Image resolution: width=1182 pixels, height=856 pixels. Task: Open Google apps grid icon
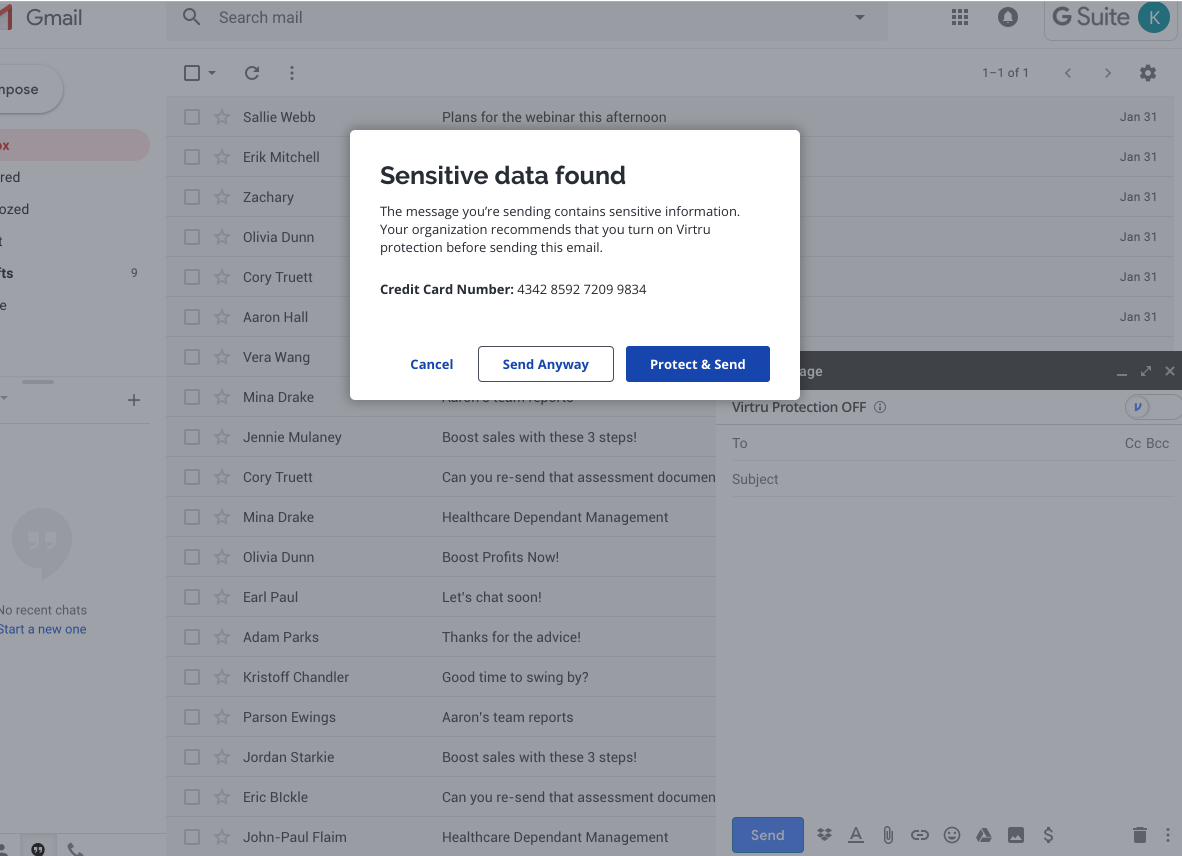pyautogui.click(x=960, y=17)
